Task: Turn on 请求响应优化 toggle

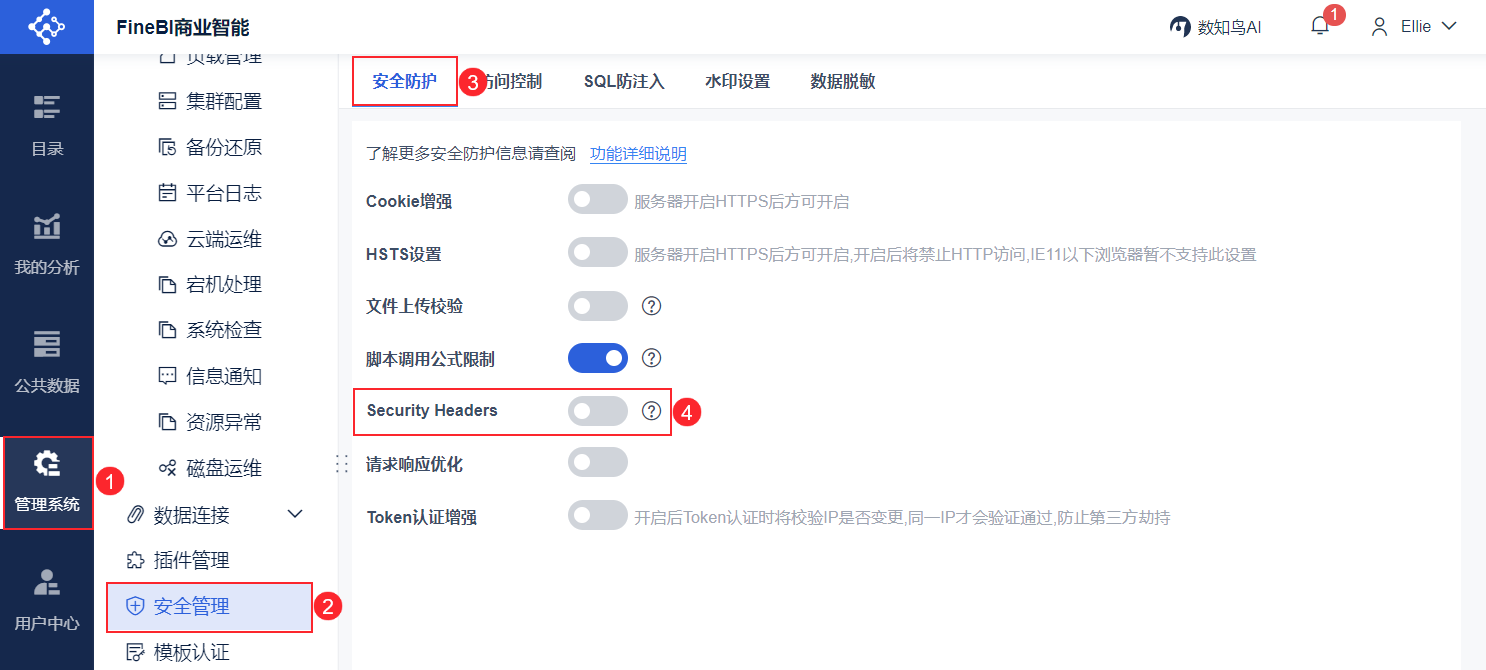Action: [x=597, y=462]
